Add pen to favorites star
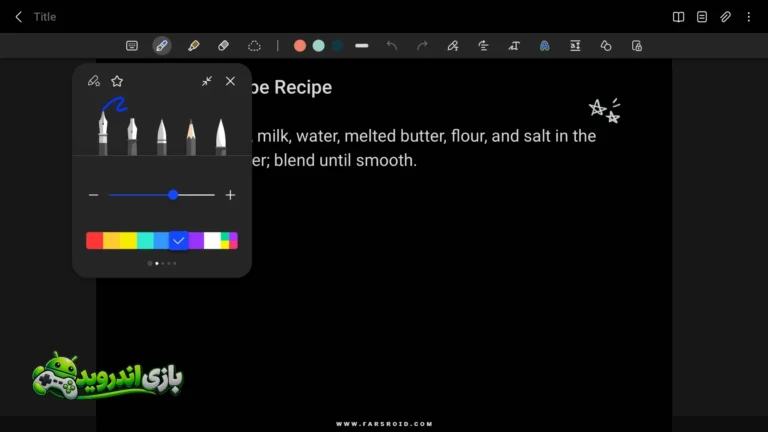This screenshot has width=768, height=432. tap(117, 81)
